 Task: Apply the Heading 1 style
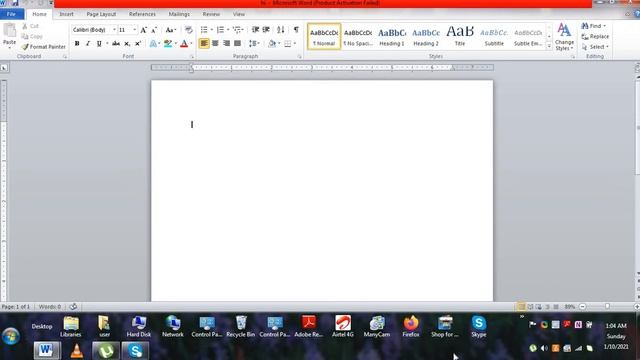tap(392, 37)
